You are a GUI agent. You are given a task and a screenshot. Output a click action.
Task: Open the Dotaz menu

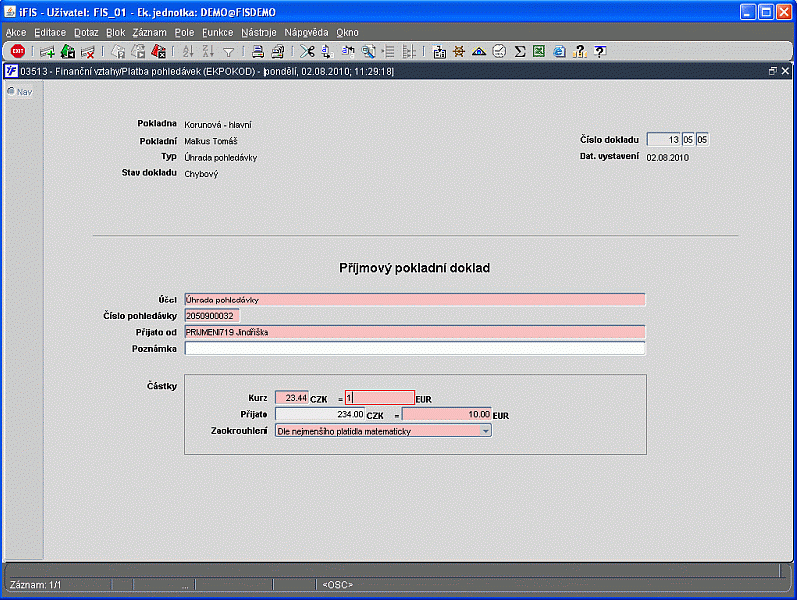click(x=86, y=33)
